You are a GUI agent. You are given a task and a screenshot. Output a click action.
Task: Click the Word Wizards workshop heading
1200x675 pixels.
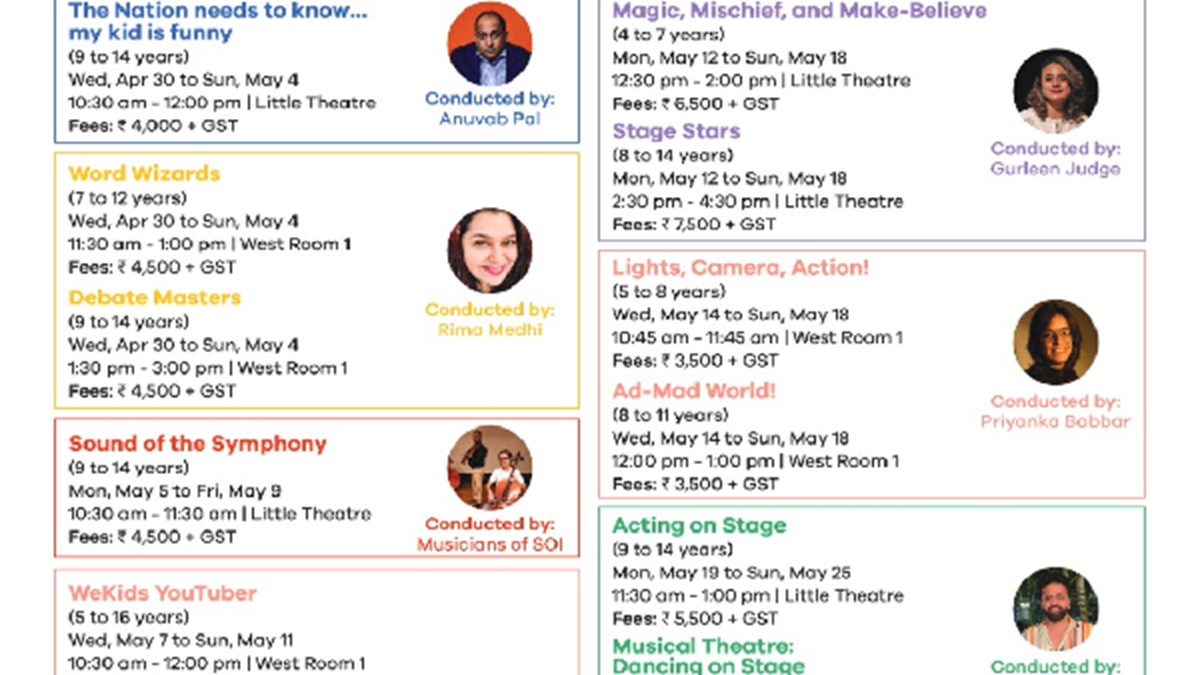144,174
